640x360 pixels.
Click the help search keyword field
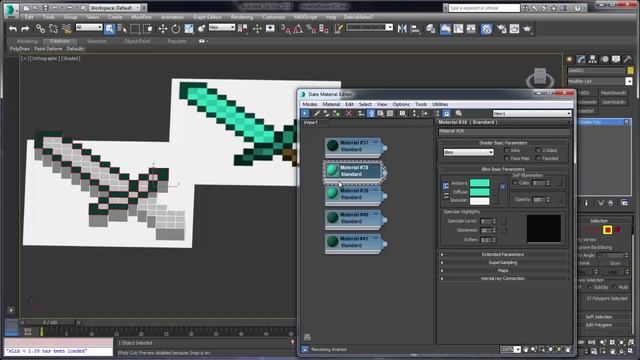coord(484,8)
